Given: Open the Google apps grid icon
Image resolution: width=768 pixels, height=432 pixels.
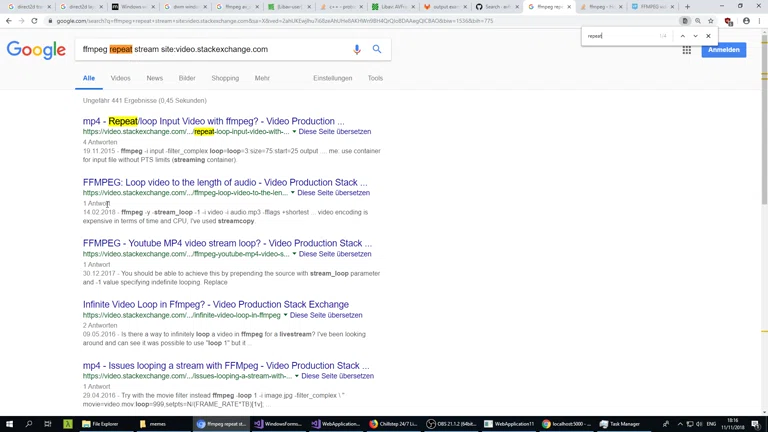Looking at the screenshot, I should (x=687, y=50).
